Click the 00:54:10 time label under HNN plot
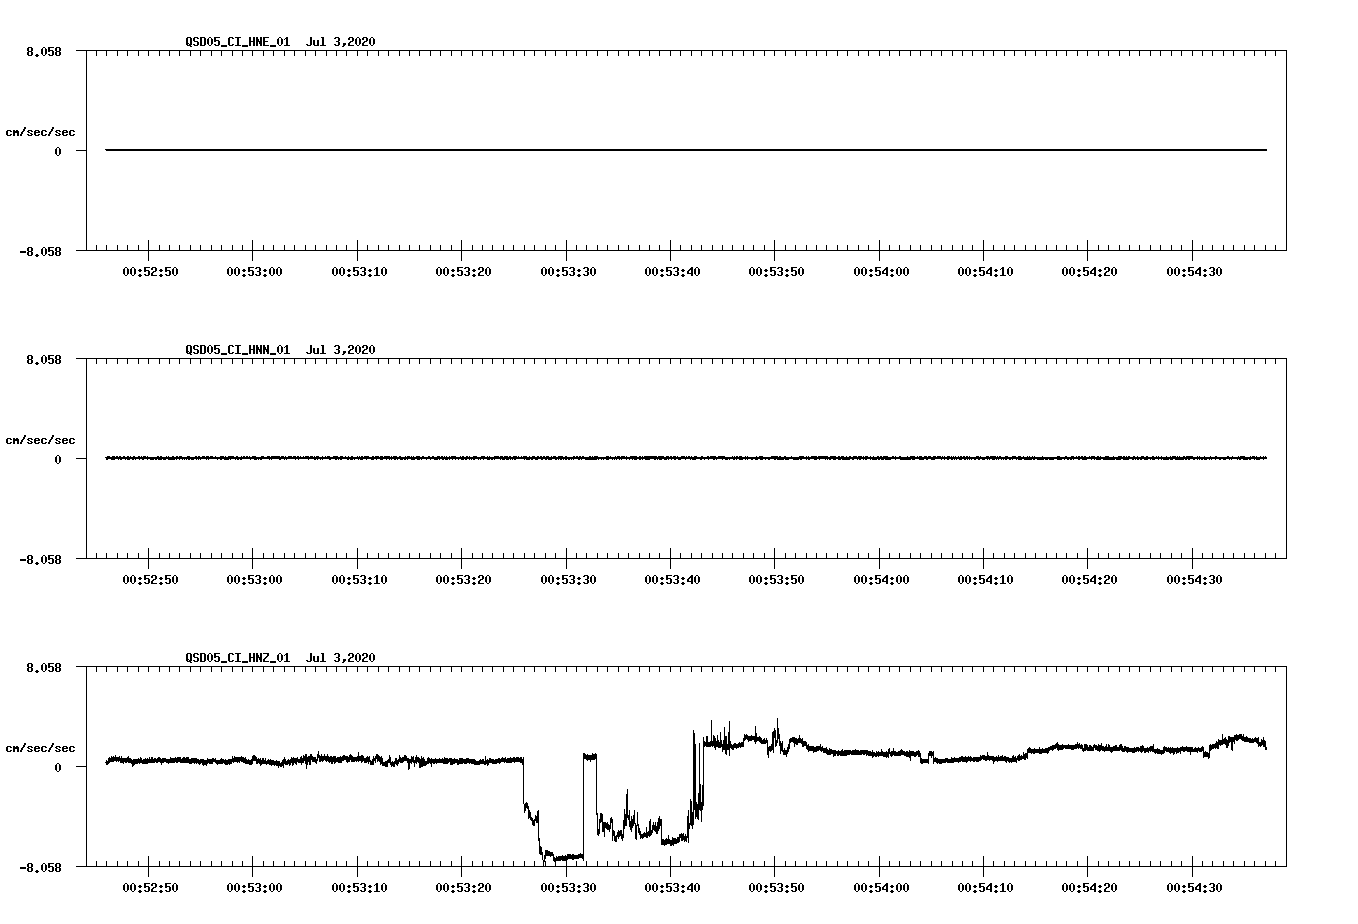This screenshot has width=1358, height=924. point(985,579)
